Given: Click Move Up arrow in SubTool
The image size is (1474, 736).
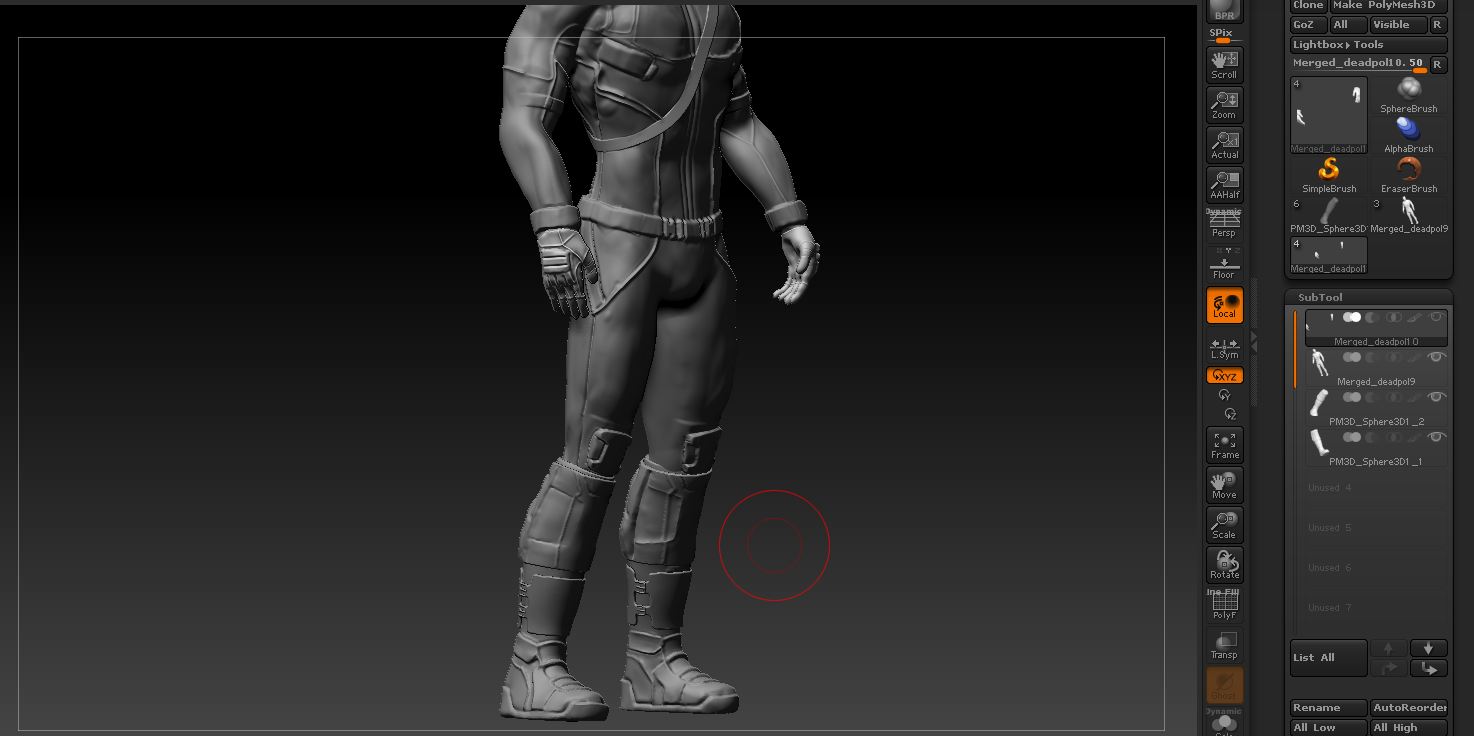Looking at the screenshot, I should (1388, 668).
